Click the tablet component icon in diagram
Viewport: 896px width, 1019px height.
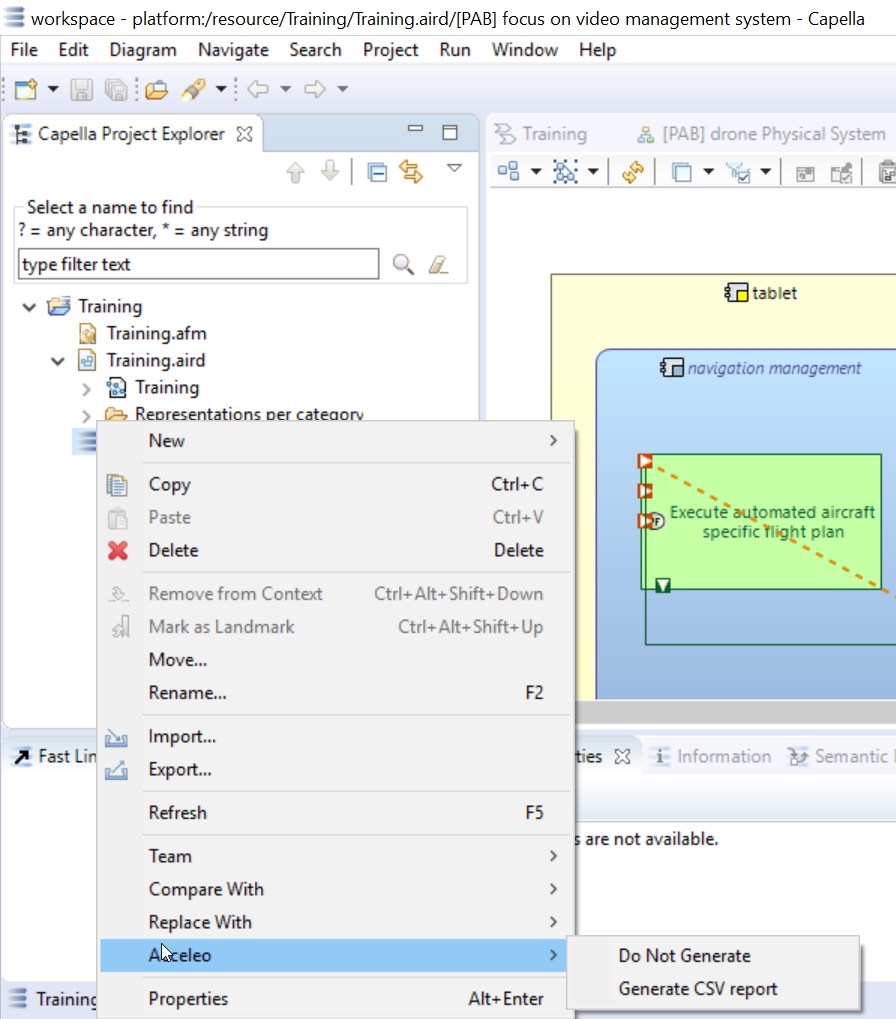pos(736,293)
